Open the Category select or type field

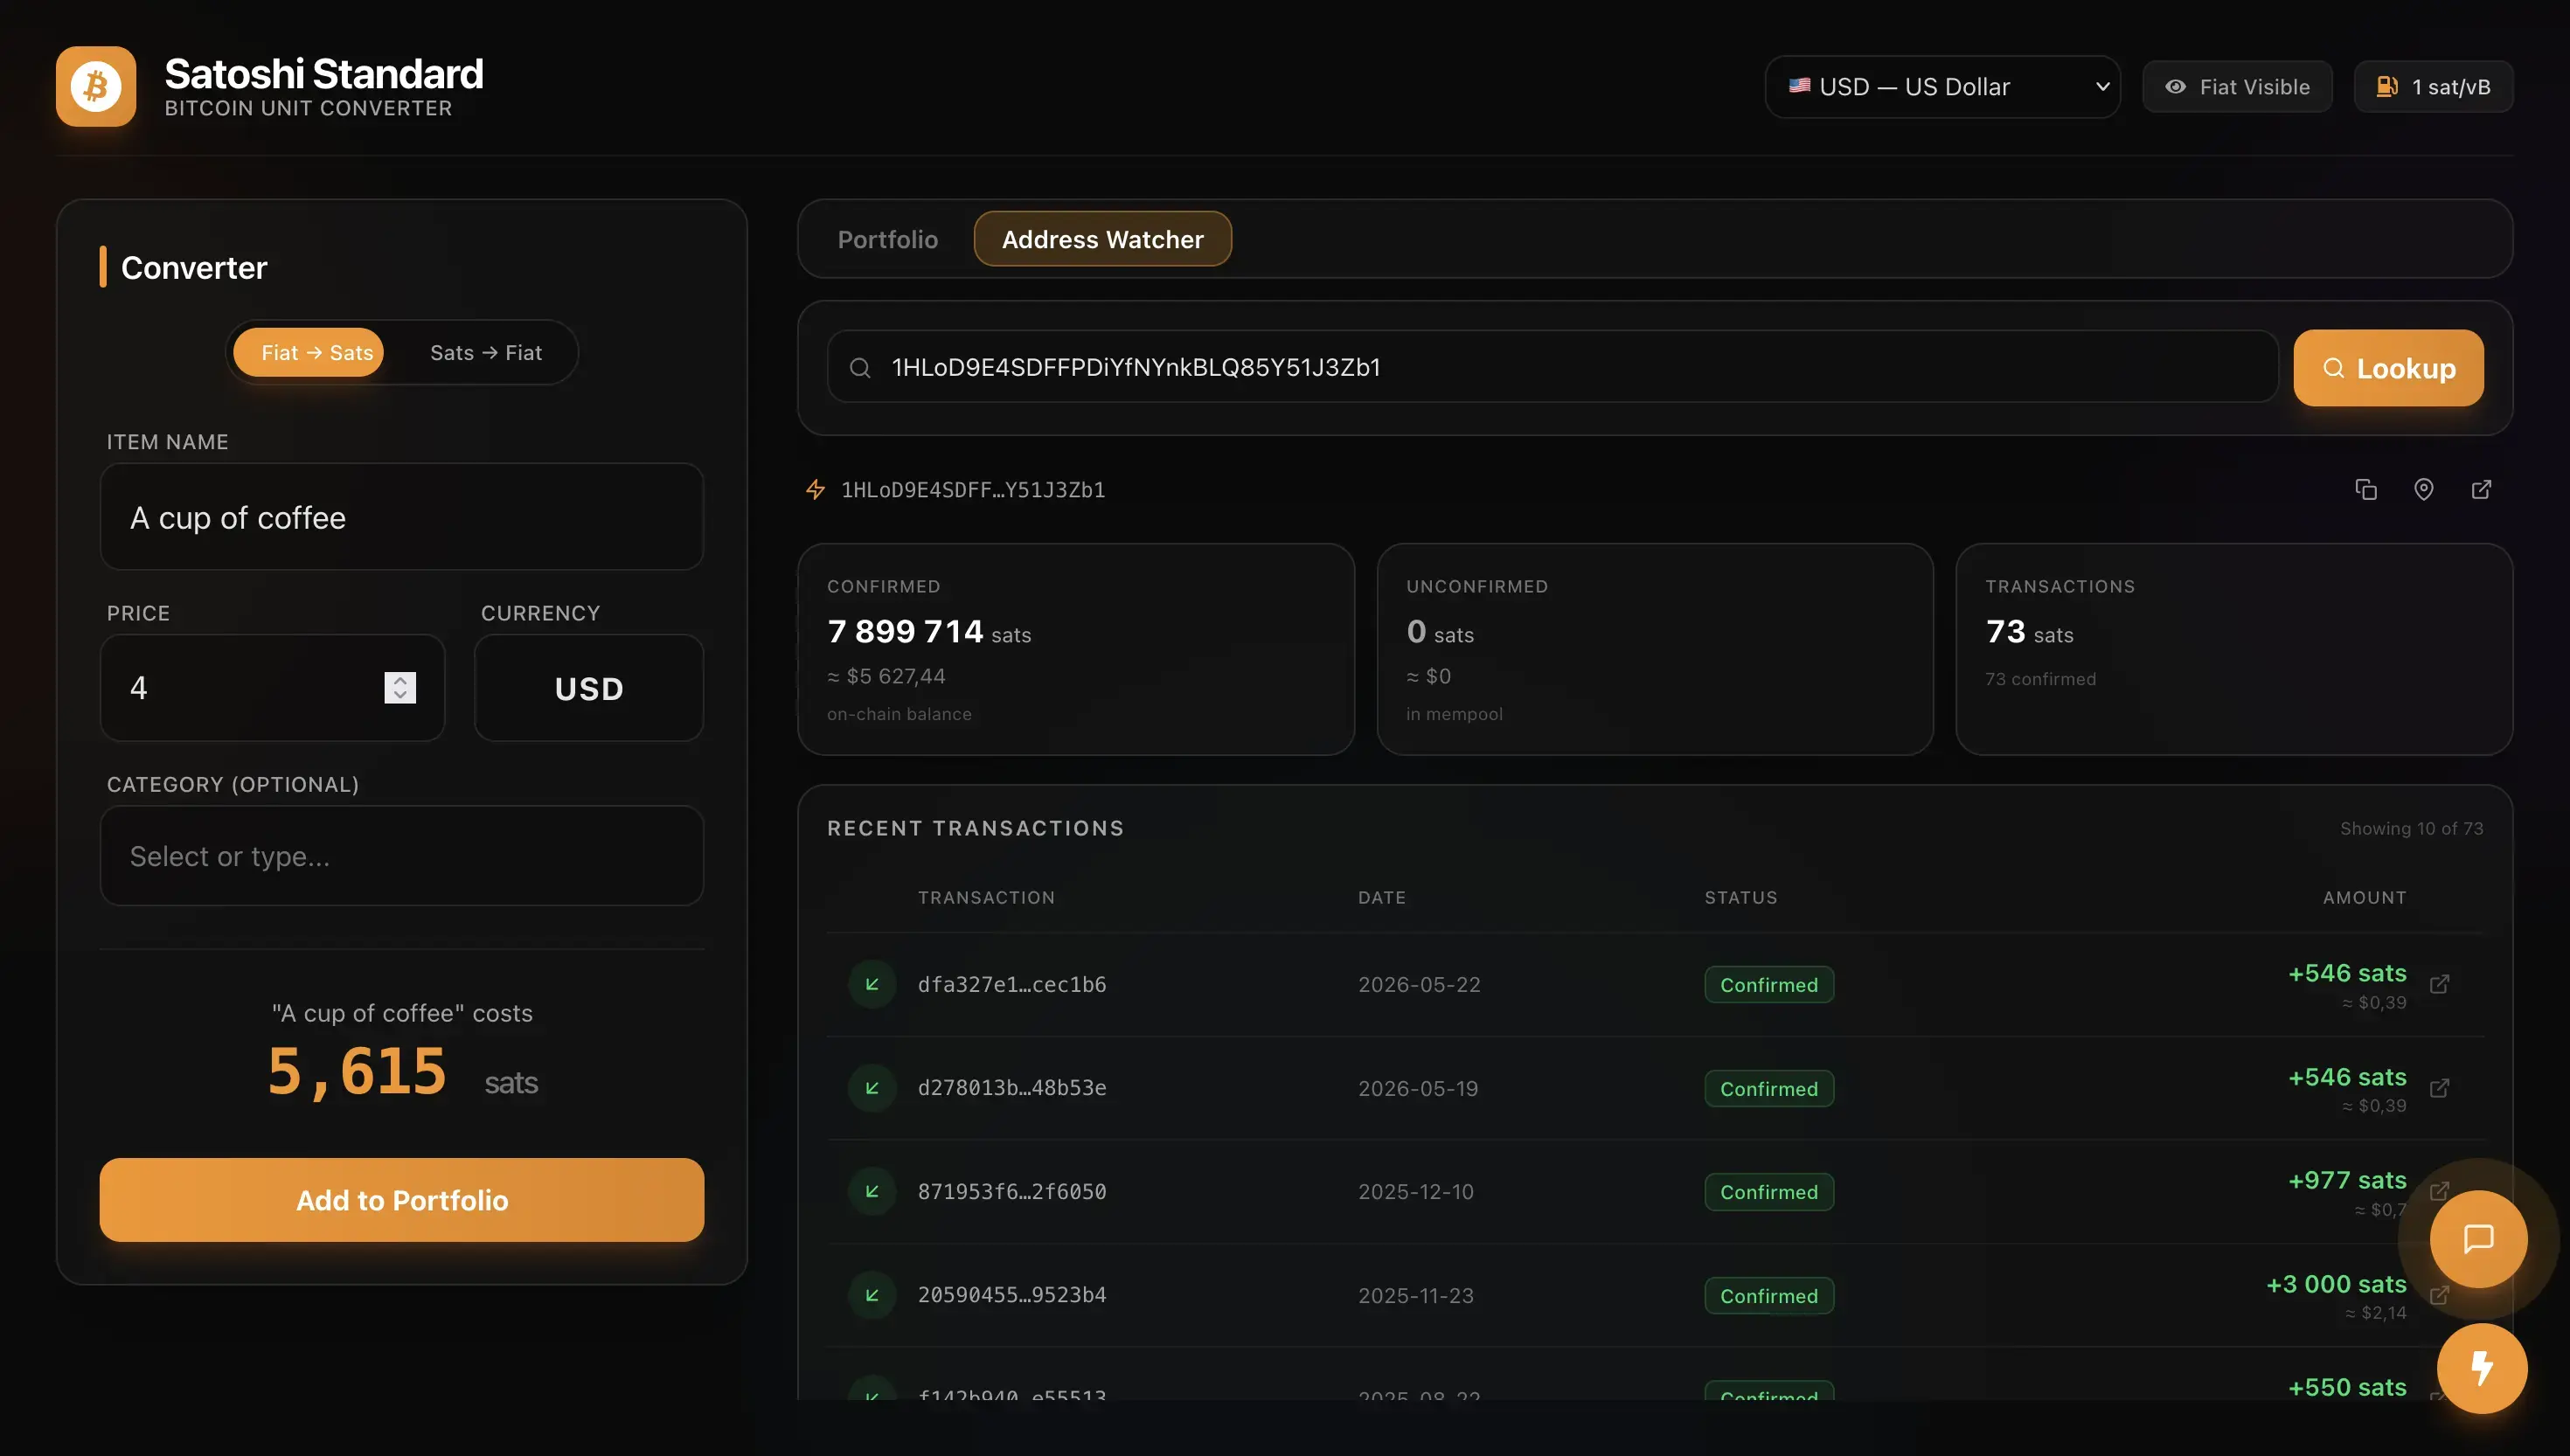[x=402, y=856]
